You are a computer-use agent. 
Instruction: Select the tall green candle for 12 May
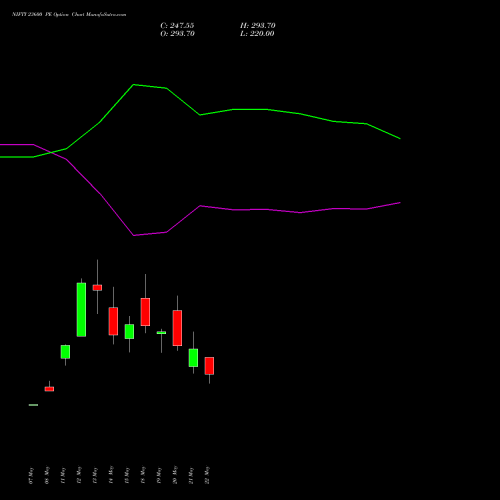coord(81,310)
